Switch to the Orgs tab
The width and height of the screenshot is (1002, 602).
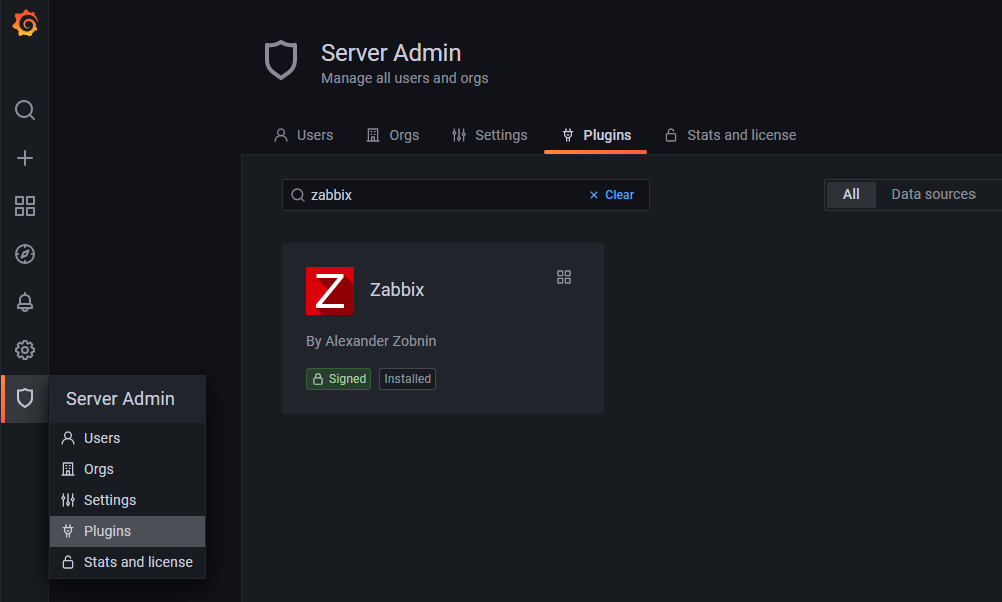392,135
